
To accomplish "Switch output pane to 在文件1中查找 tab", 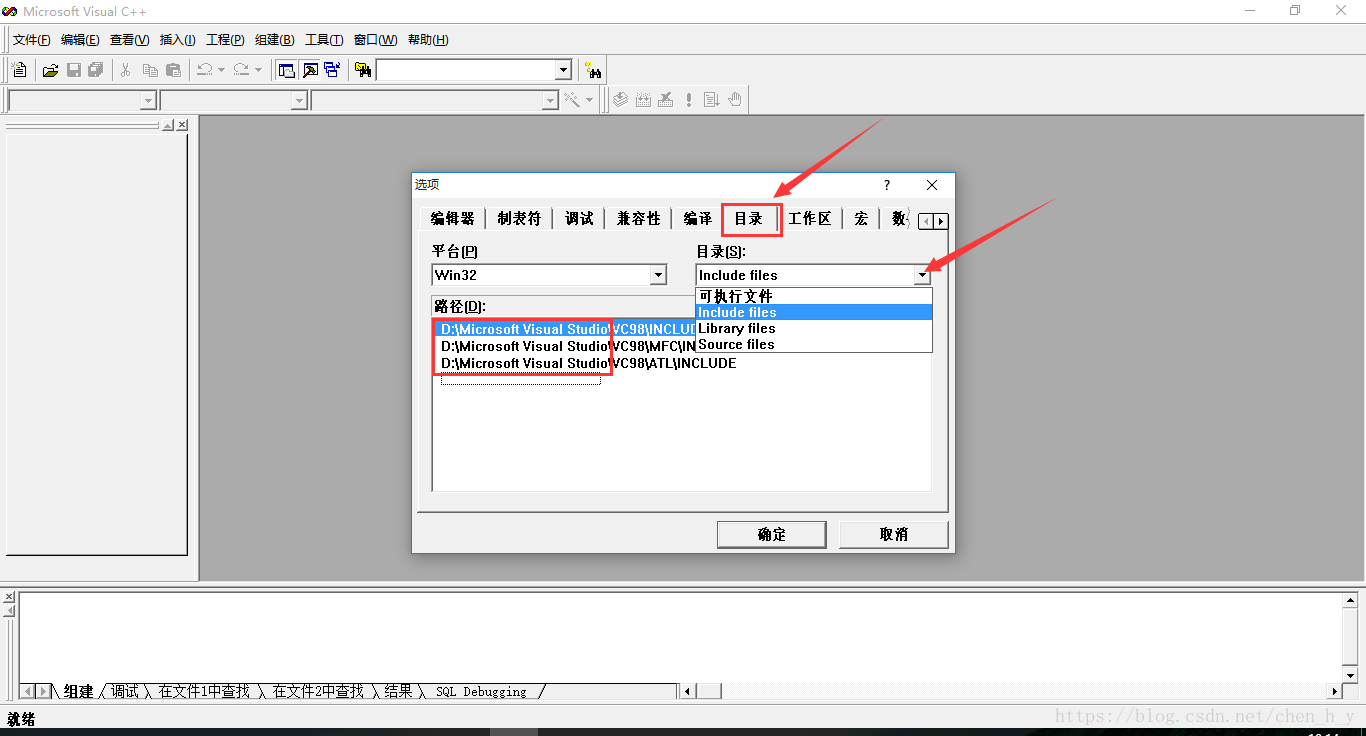I will (204, 691).
